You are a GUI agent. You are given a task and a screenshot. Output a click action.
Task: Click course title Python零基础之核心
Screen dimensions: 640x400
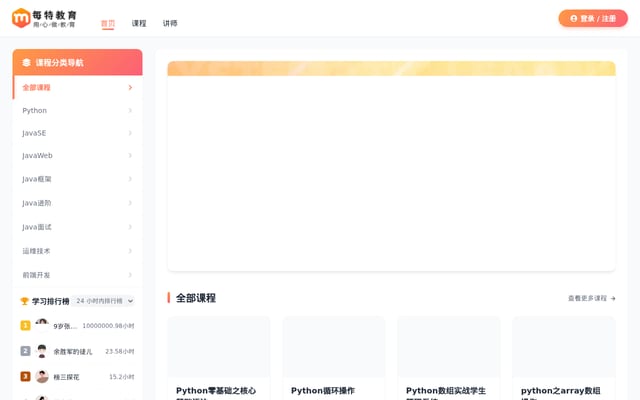[x=216, y=391]
